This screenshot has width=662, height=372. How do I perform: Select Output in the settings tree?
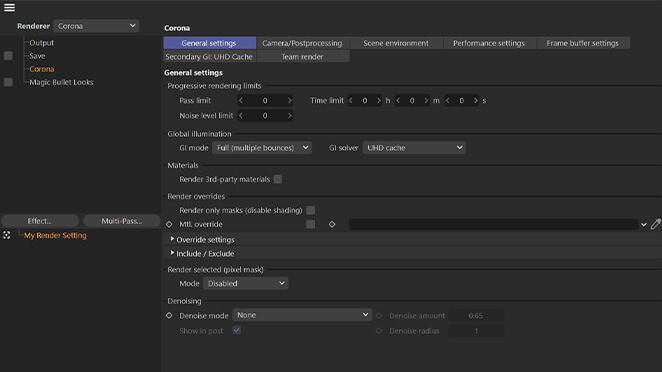pyautogui.click(x=41, y=43)
